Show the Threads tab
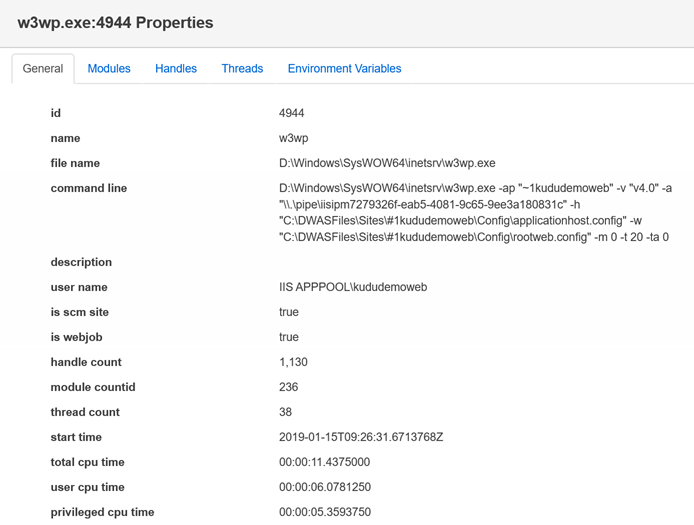The image size is (694, 525). (242, 69)
